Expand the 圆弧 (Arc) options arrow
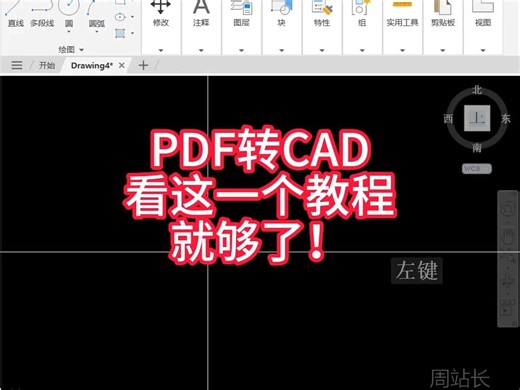This screenshot has height=390, width=520. tap(97, 32)
